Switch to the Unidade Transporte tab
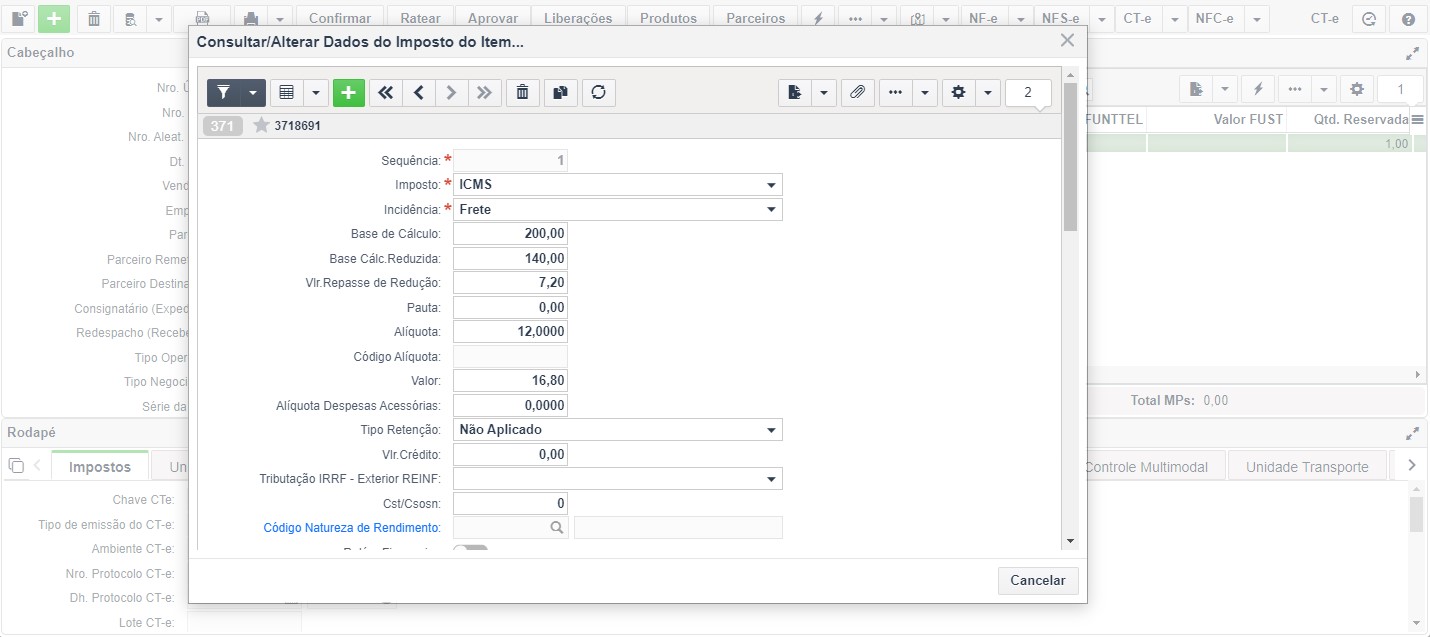Screen dimensions: 1430x637 coord(1307,467)
